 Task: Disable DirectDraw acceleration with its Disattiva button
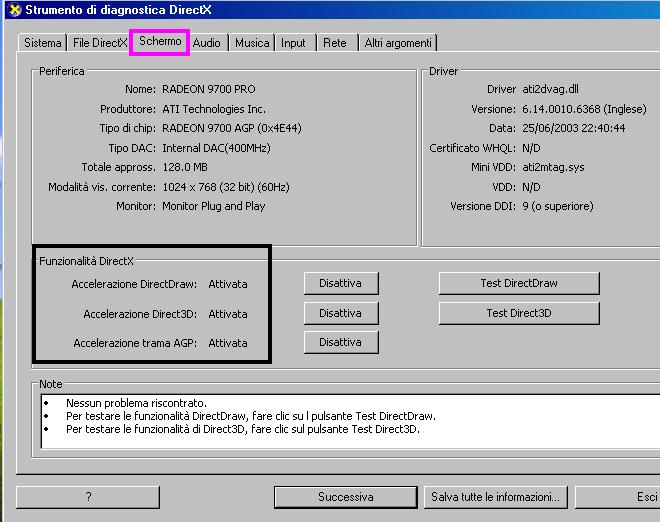point(340,283)
